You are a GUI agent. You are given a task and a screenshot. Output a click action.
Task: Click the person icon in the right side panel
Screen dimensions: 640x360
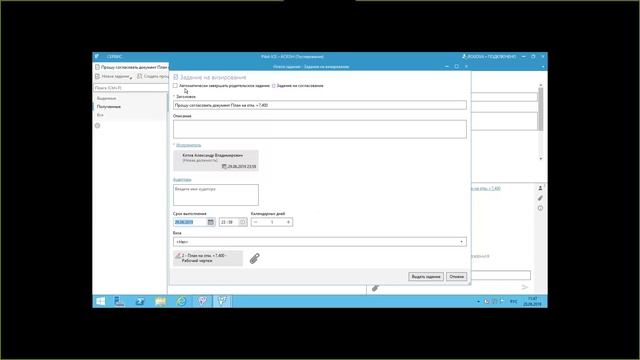pyautogui.click(x=540, y=188)
